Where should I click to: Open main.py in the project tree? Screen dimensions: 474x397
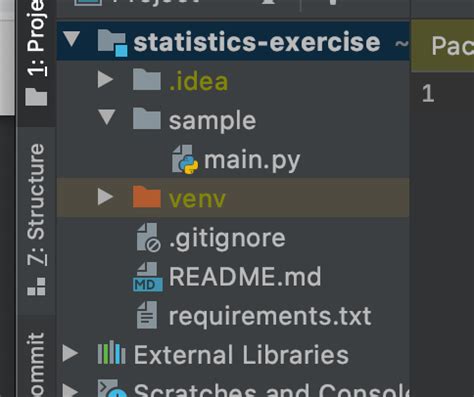[252, 161]
